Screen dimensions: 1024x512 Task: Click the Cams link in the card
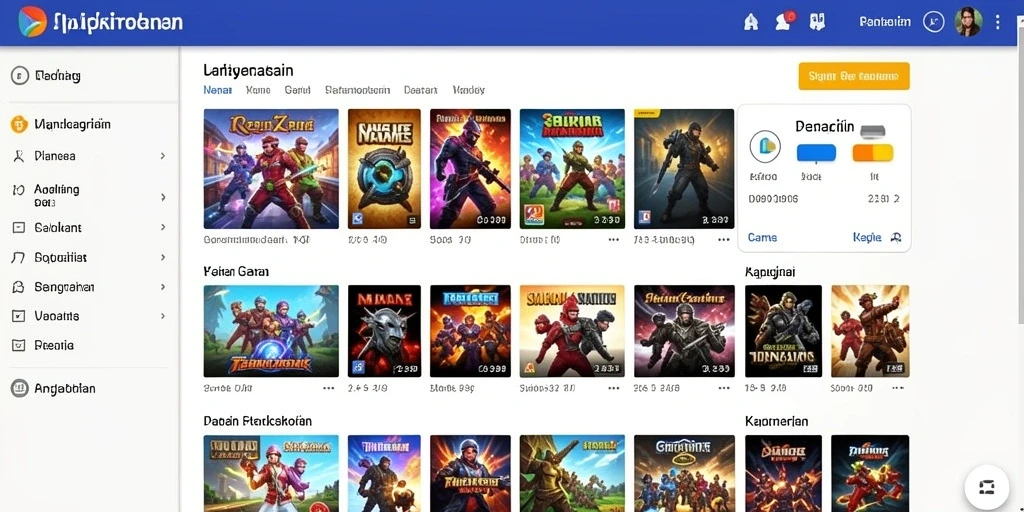coord(762,237)
